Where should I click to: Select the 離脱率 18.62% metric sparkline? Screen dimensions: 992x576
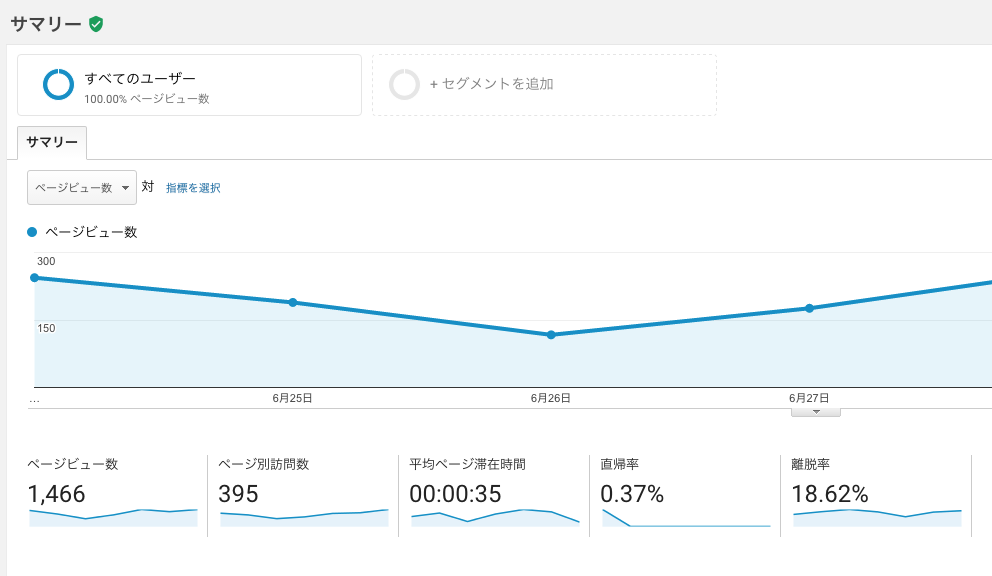tap(877, 517)
